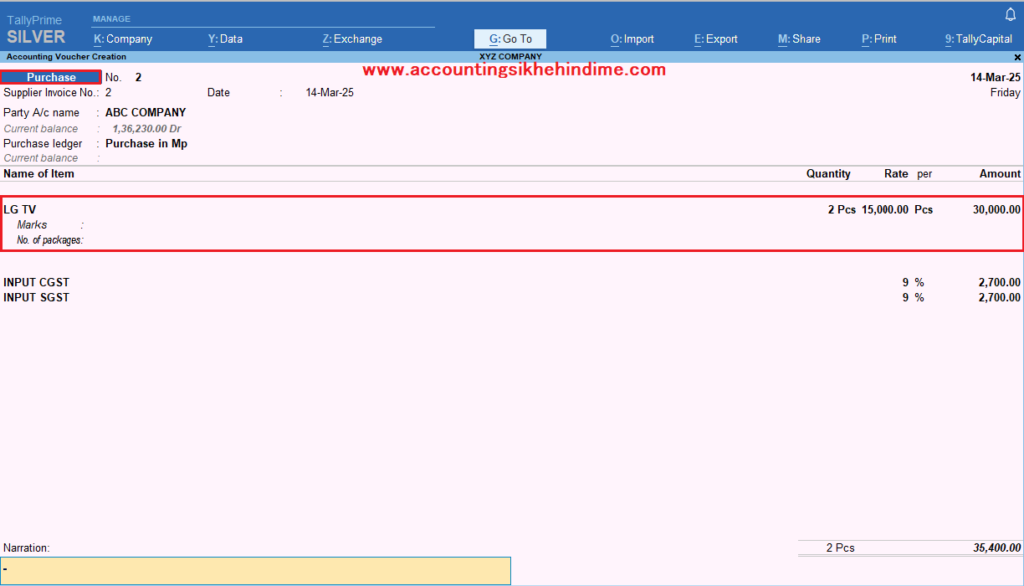This screenshot has width=1024, height=586.
Task: Open the O: Import menu
Action: point(632,39)
